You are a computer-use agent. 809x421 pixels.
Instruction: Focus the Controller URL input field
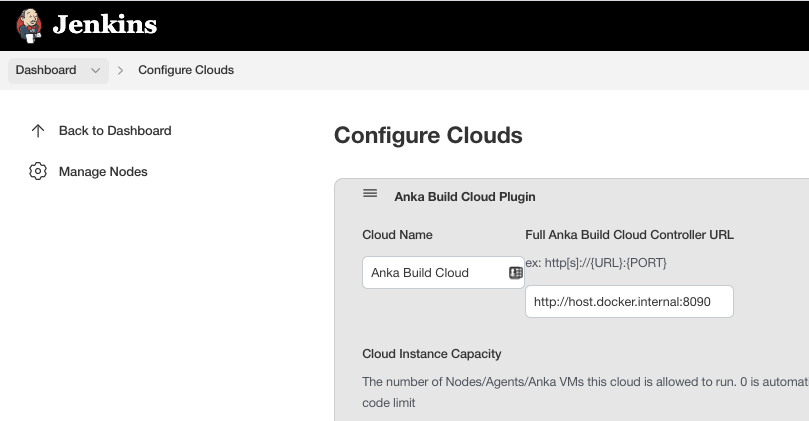[628, 301]
